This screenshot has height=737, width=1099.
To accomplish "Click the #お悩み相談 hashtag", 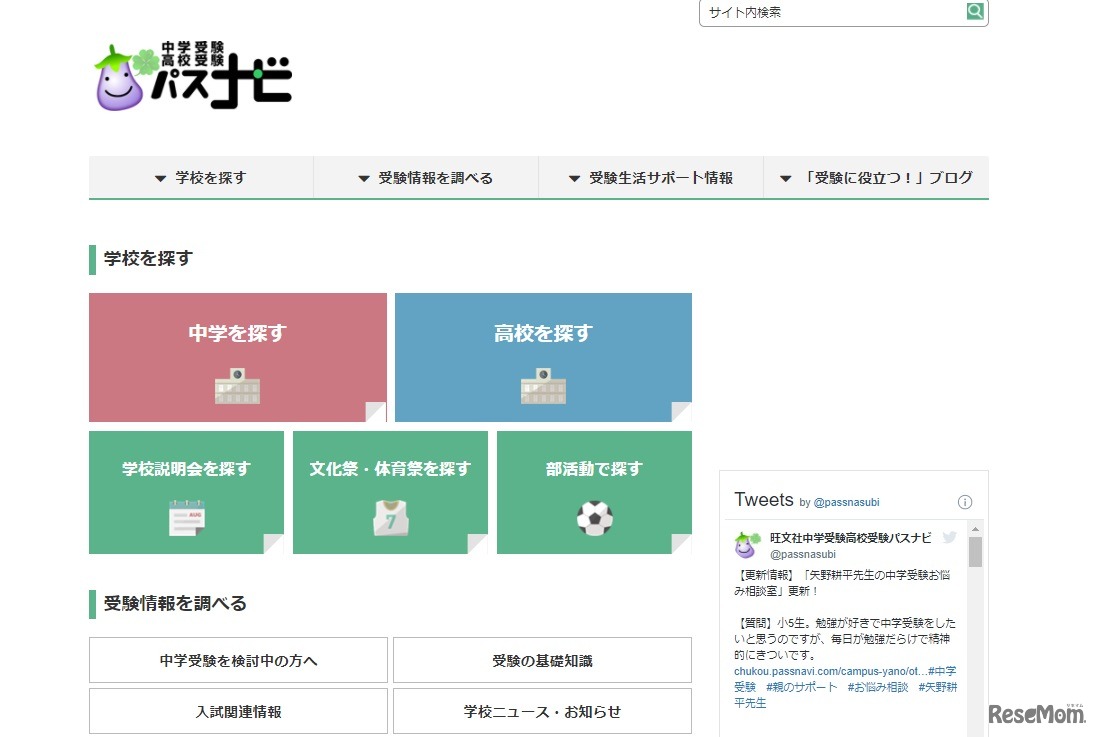I will 878,687.
